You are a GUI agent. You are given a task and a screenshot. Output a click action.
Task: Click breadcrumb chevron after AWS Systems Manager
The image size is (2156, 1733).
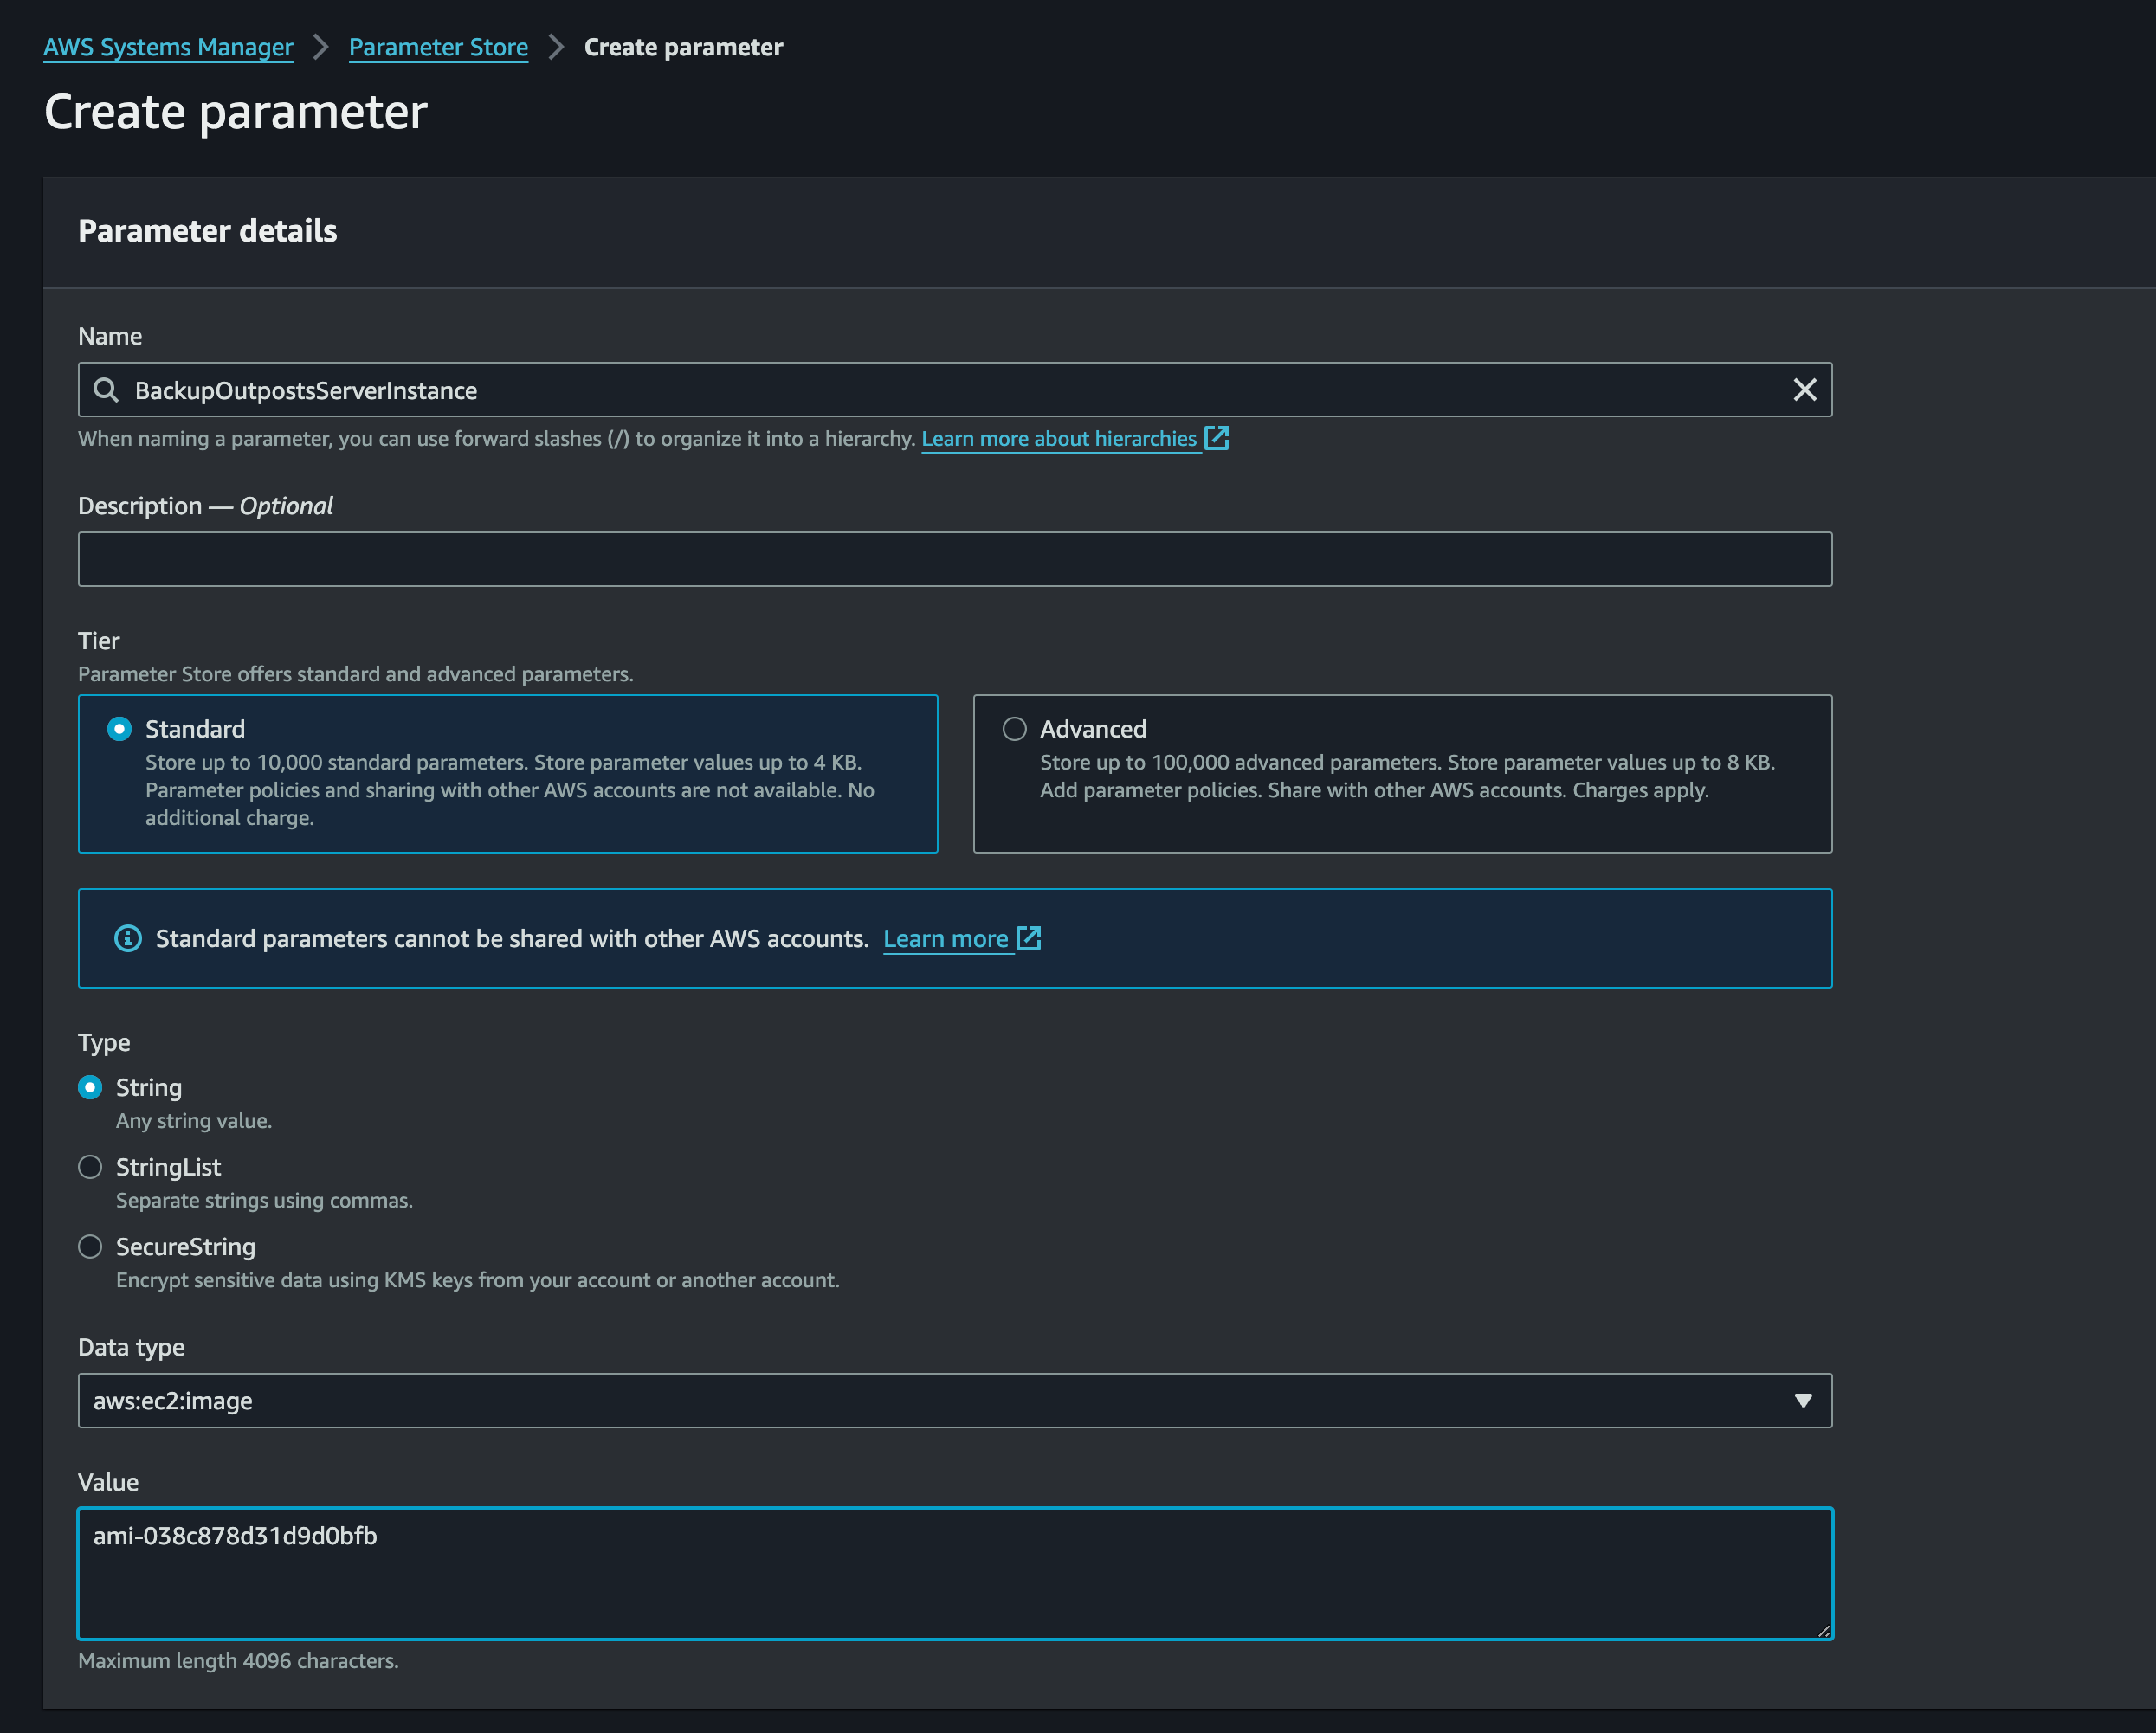(321, 47)
